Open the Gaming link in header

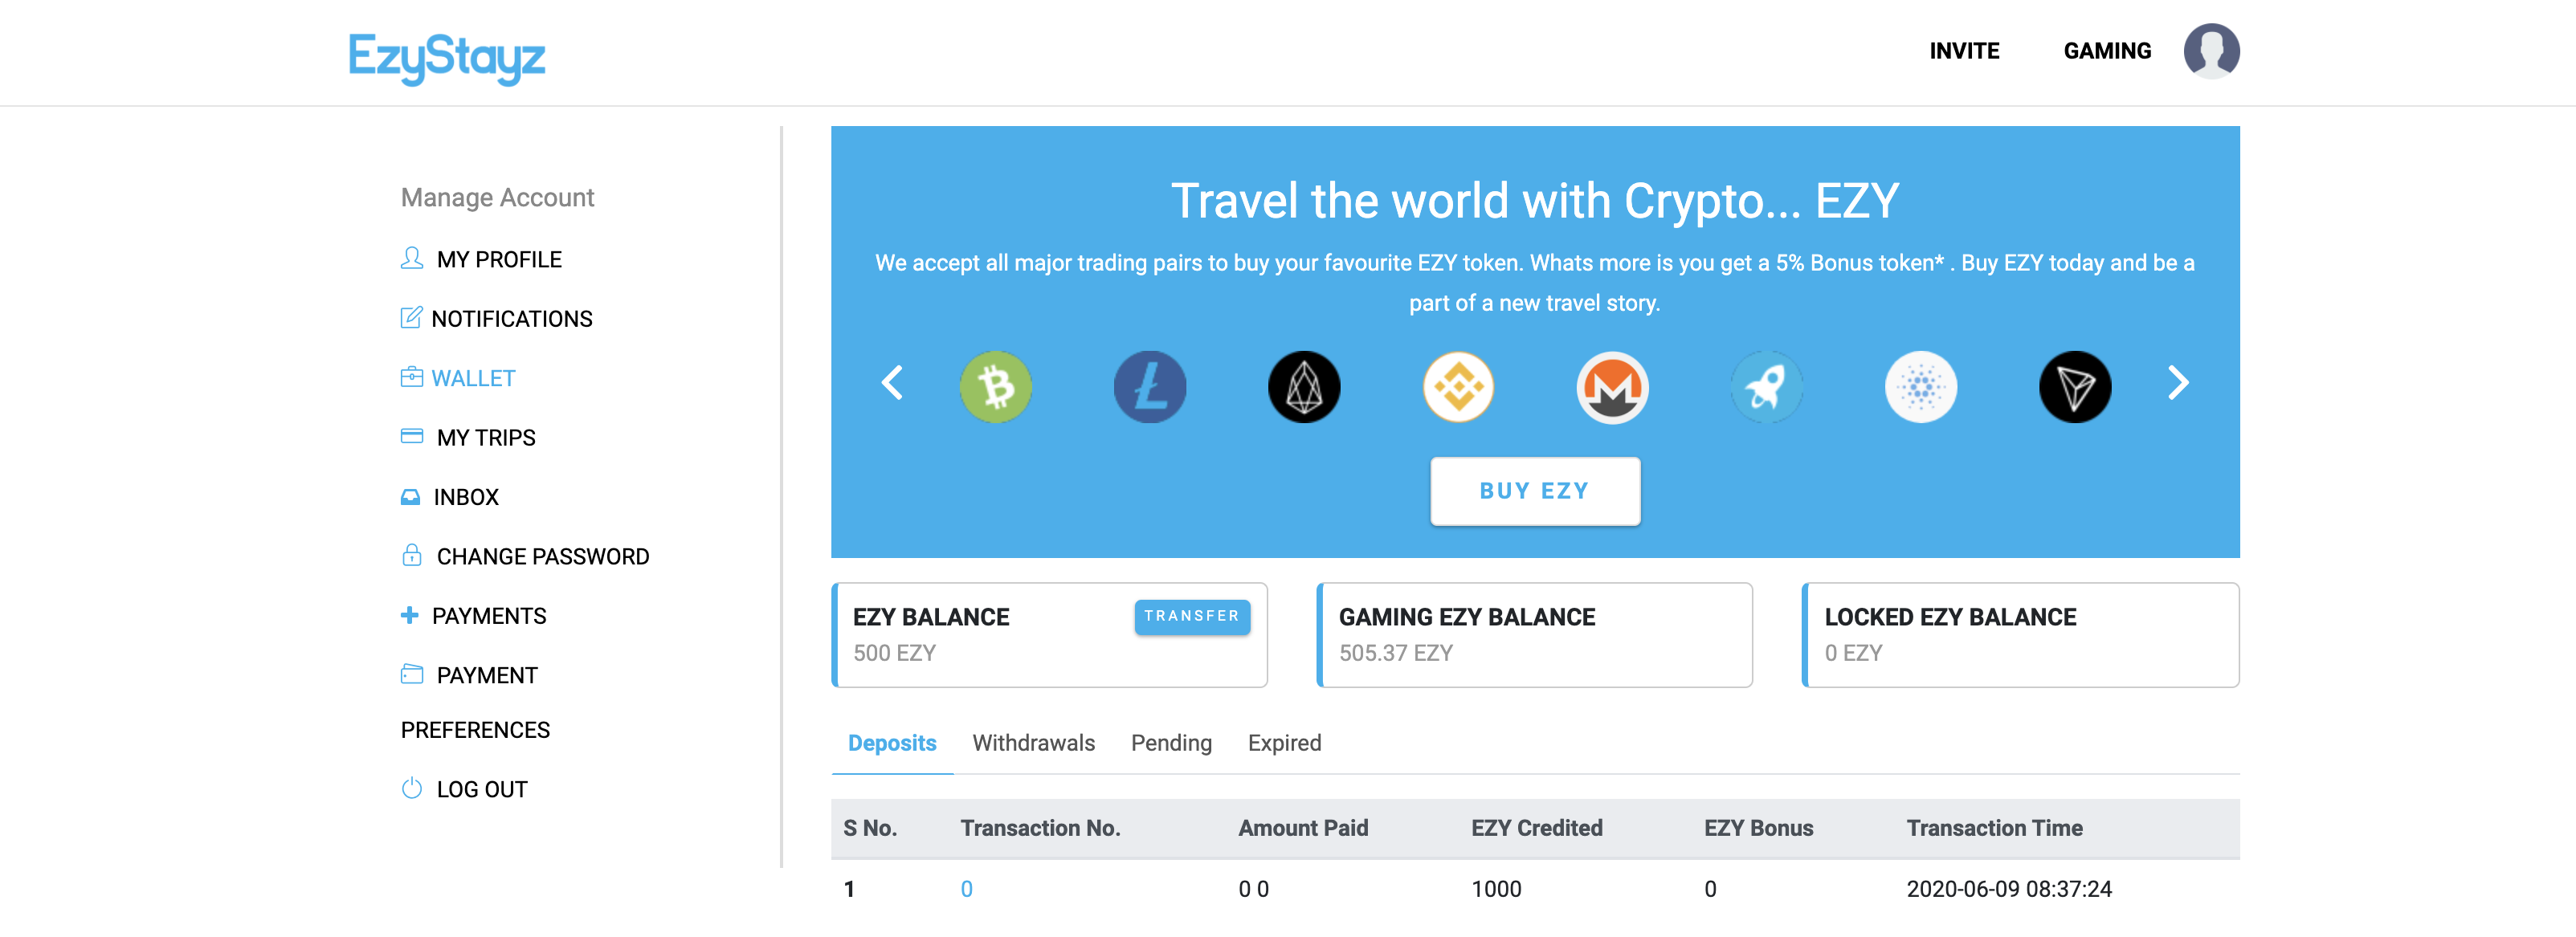pyautogui.click(x=2107, y=51)
